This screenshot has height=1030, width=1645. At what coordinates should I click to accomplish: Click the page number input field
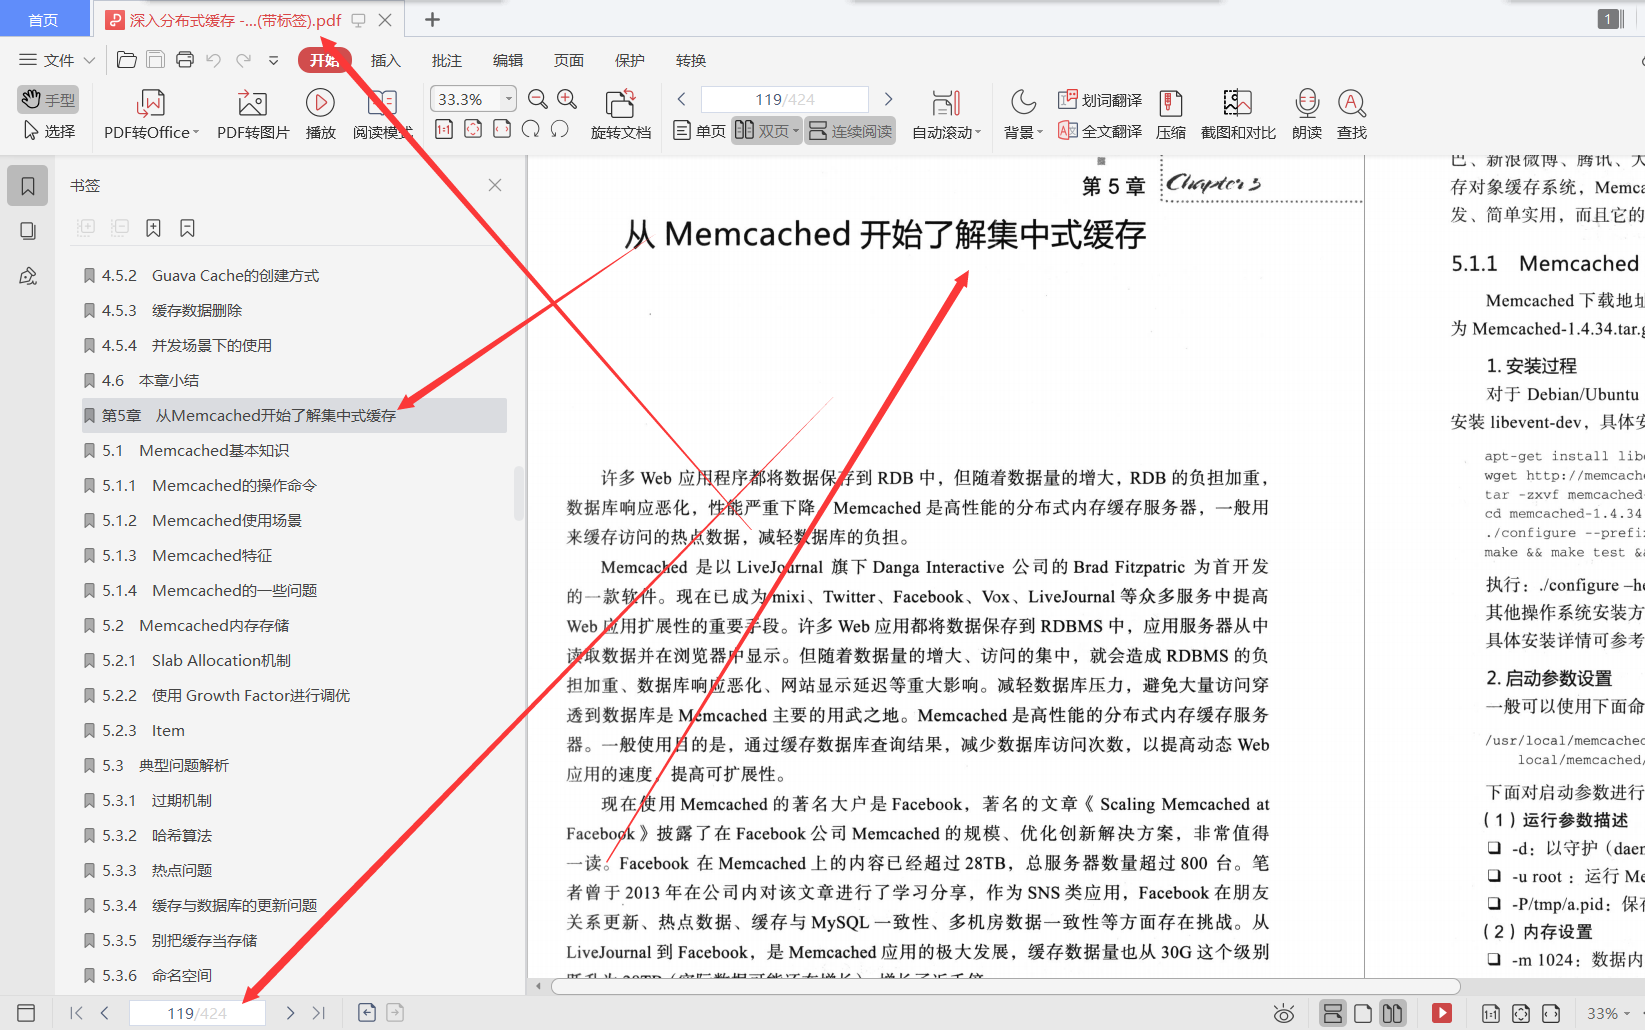coord(785,98)
